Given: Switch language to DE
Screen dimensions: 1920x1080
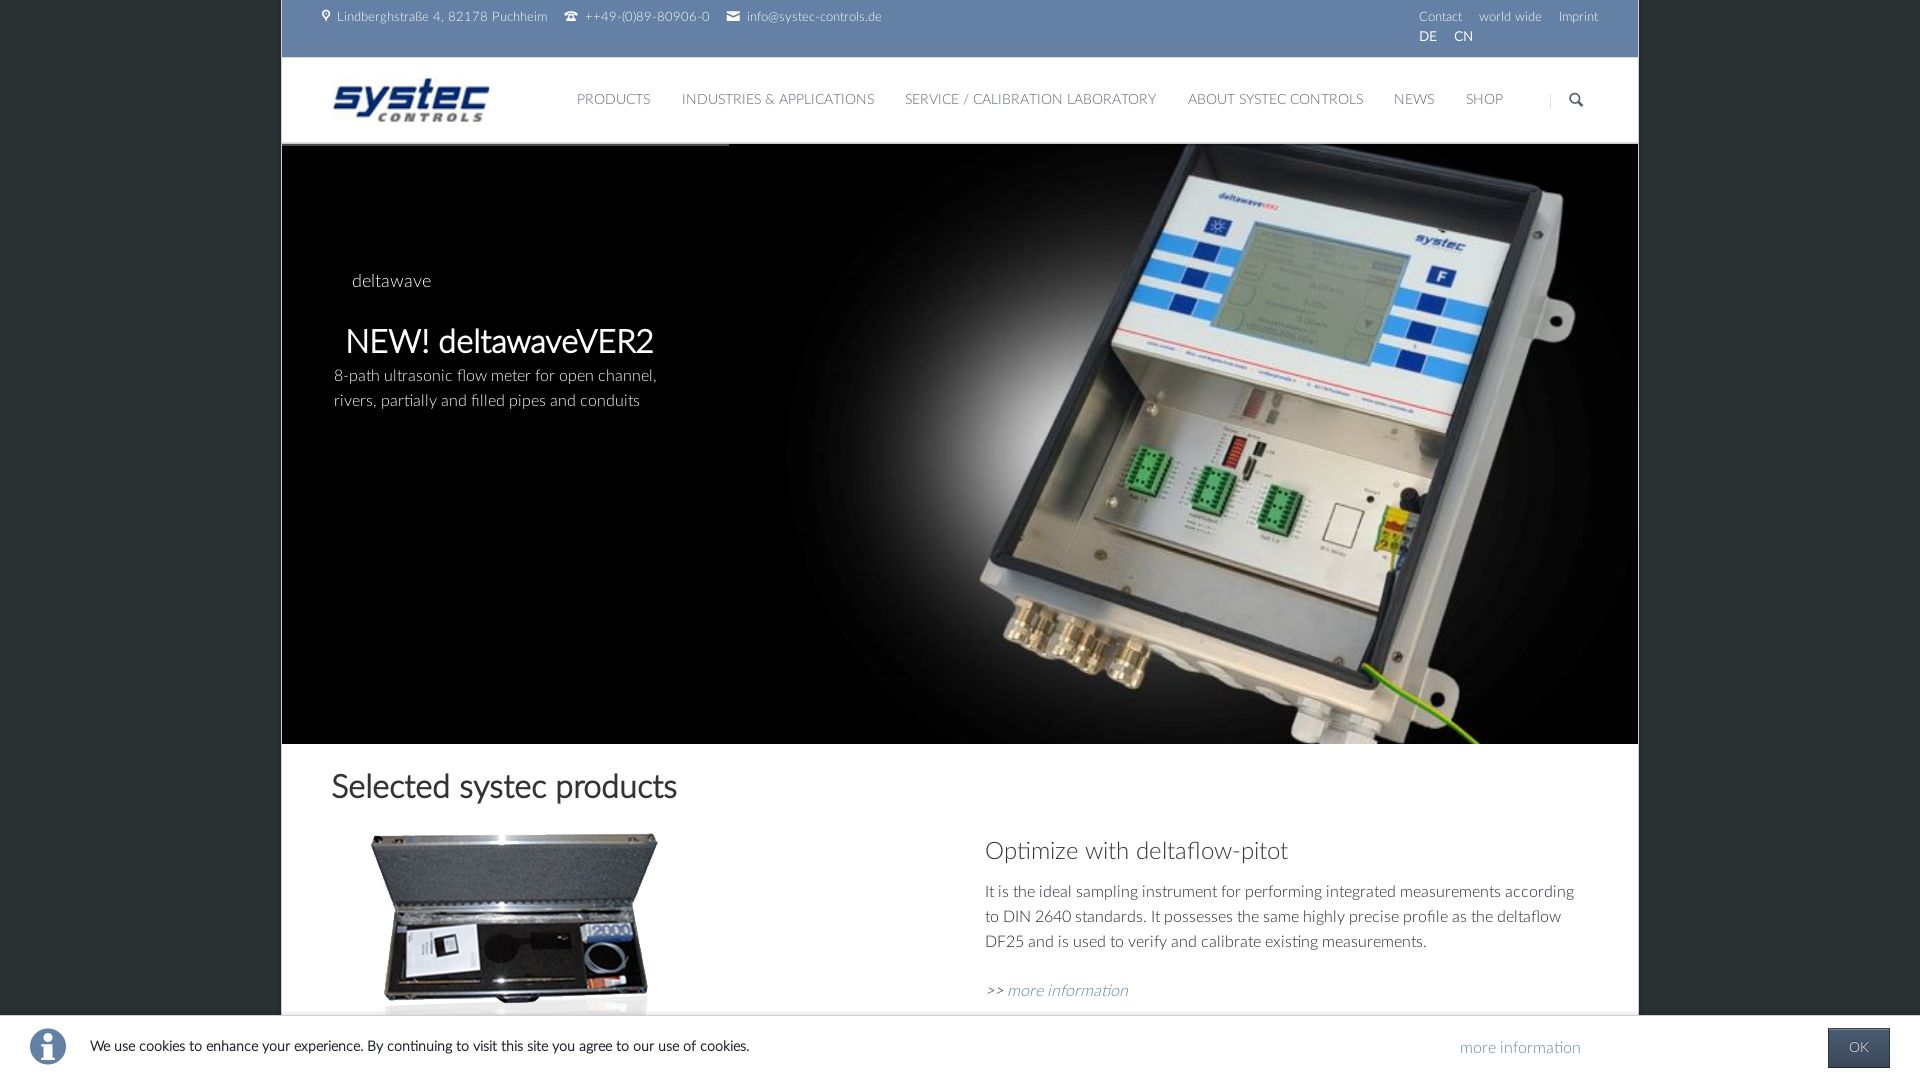Looking at the screenshot, I should point(1427,37).
